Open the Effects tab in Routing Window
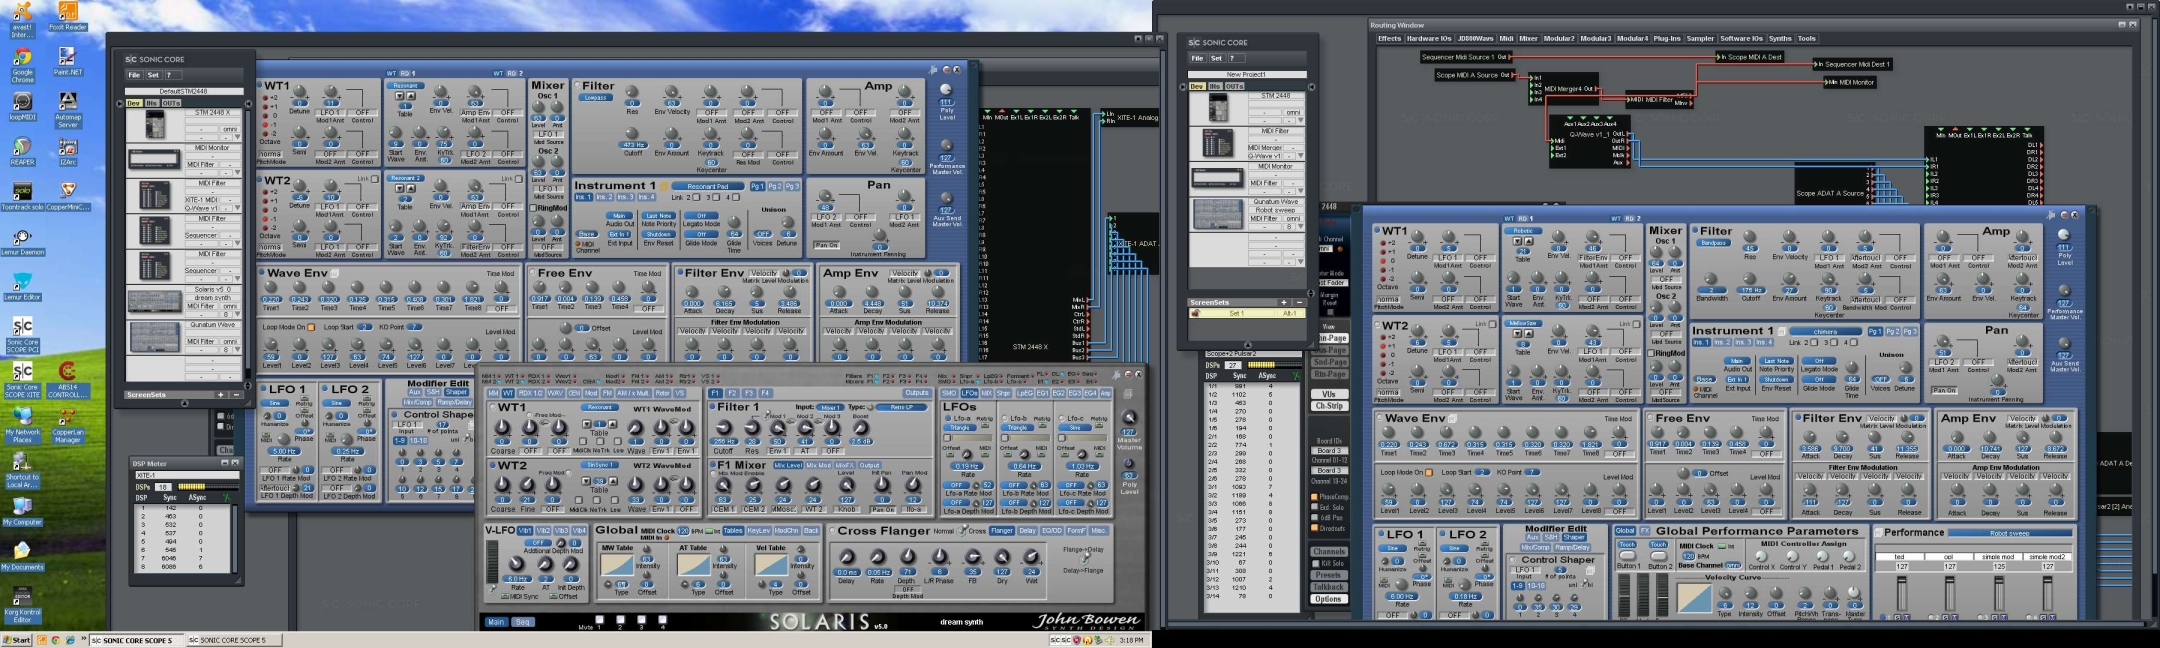The width and height of the screenshot is (2160, 648). pyautogui.click(x=1389, y=38)
